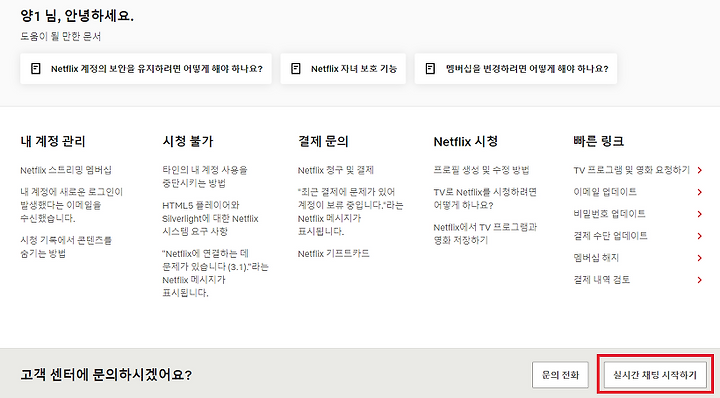Open Netflix 기프트카드 link
Image resolution: width=720 pixels, height=398 pixels.
333,254
